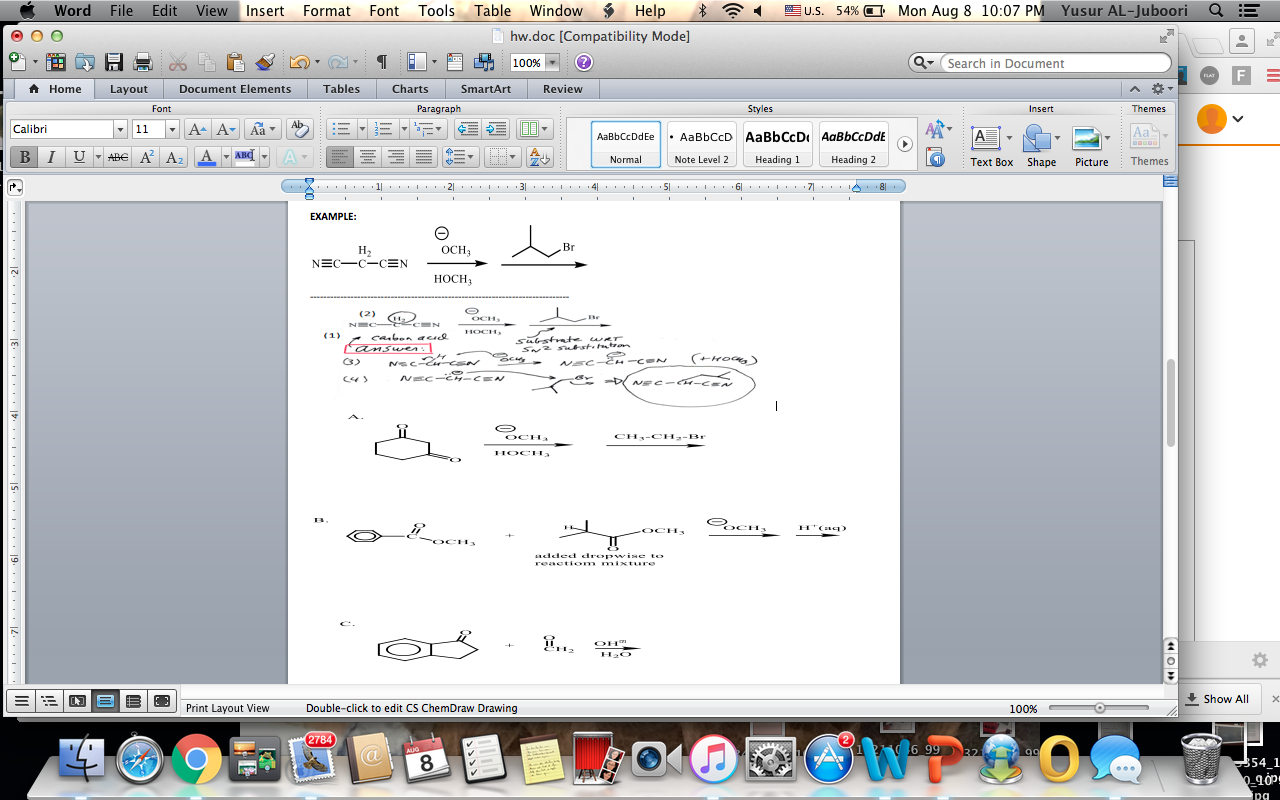Expand the zoom 100% dropdown
The height and width of the screenshot is (800, 1280).
[552, 63]
